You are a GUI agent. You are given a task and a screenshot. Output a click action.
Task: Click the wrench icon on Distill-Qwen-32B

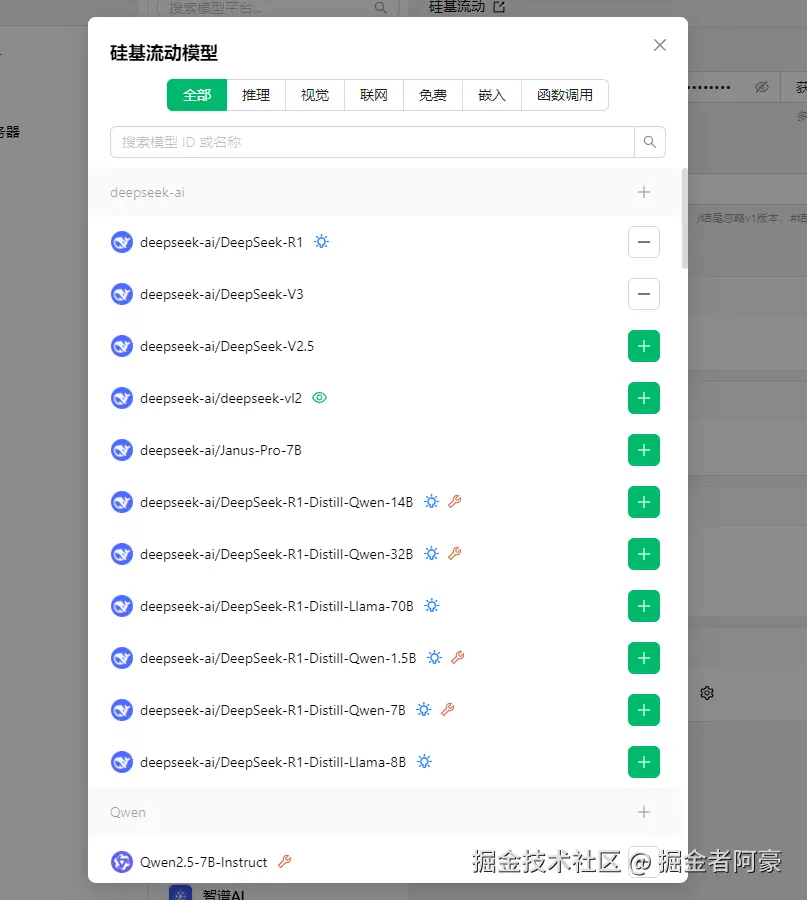pos(455,553)
